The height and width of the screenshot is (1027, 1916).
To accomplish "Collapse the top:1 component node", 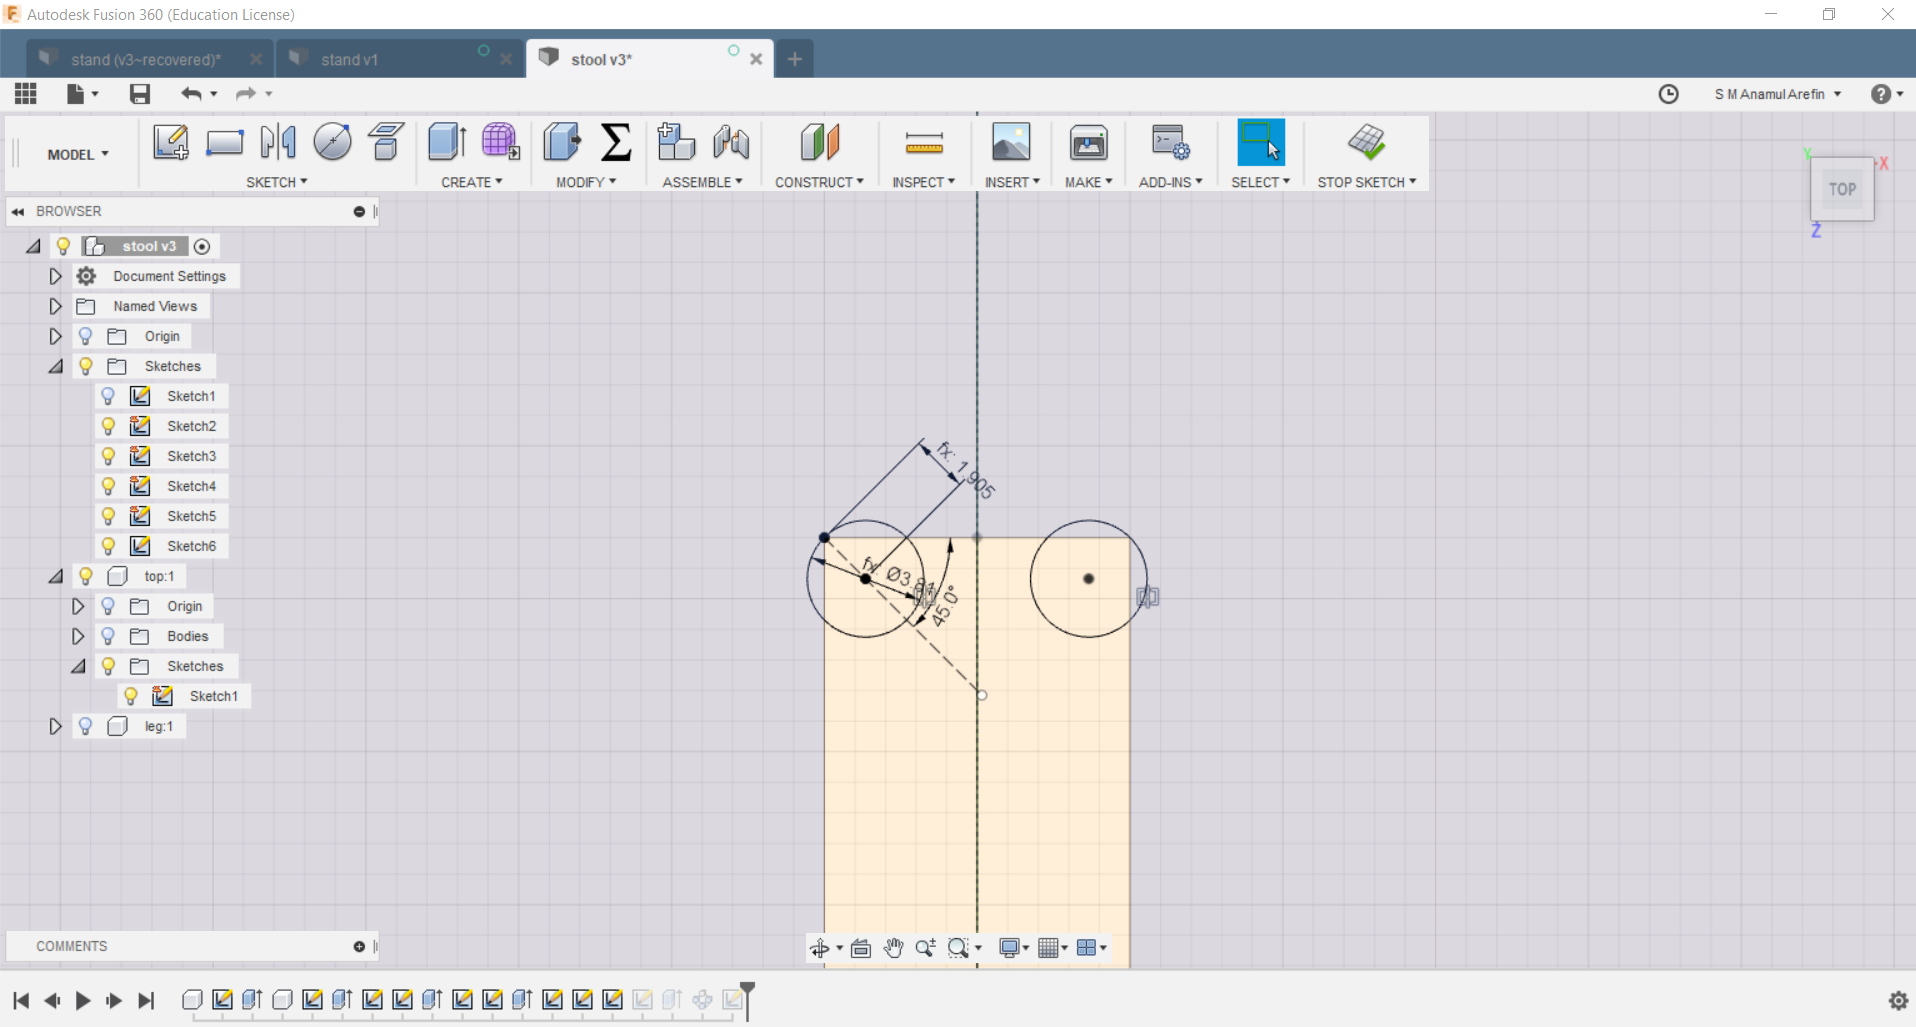I will 56,576.
